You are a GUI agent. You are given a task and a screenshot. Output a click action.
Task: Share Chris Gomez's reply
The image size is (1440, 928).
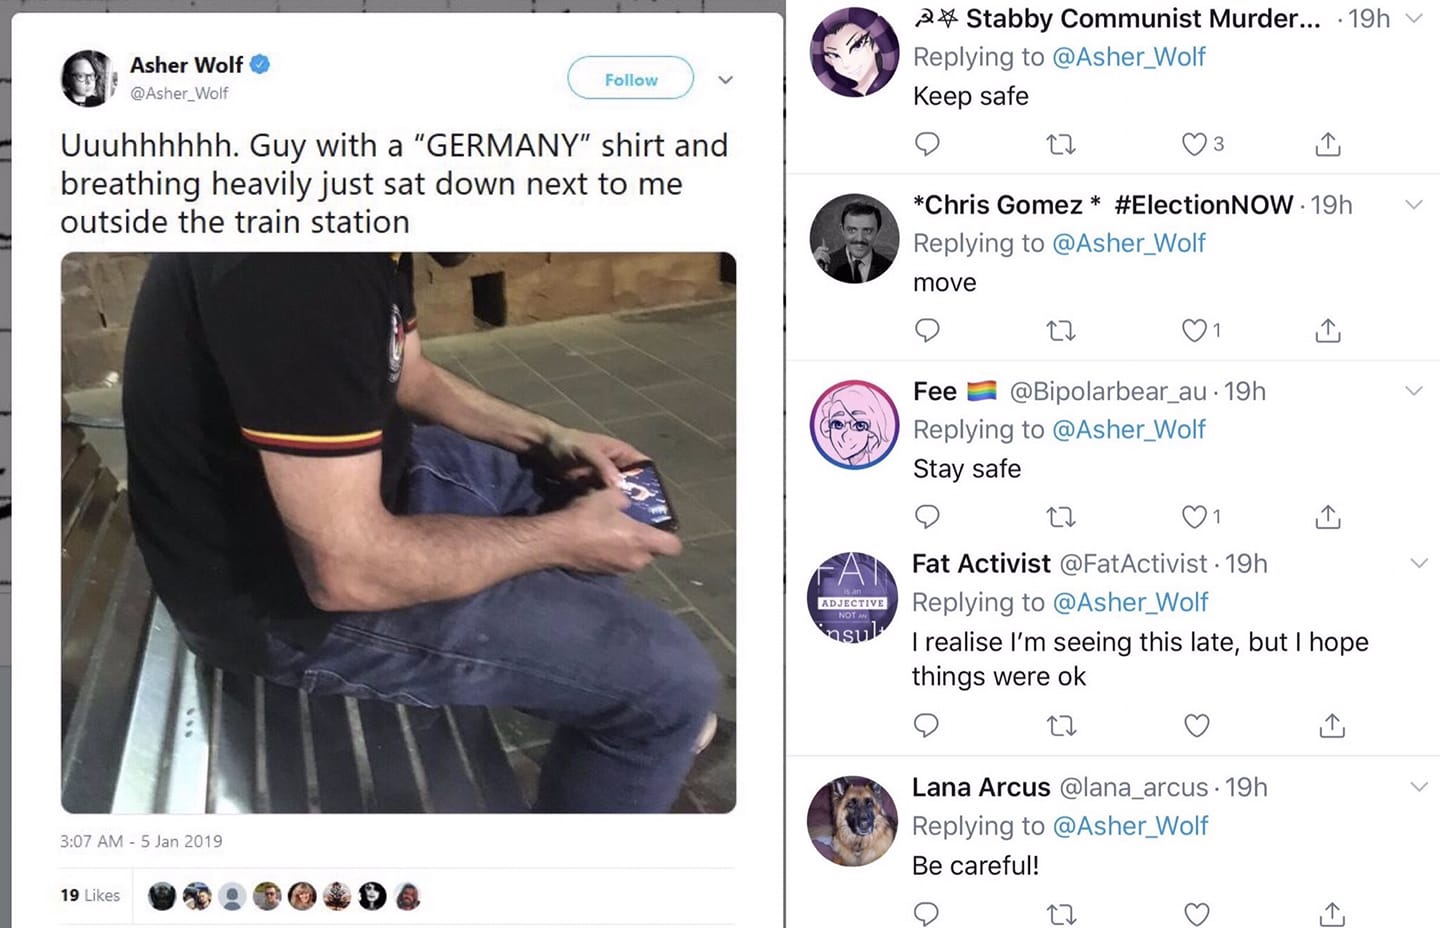[x=1327, y=330]
